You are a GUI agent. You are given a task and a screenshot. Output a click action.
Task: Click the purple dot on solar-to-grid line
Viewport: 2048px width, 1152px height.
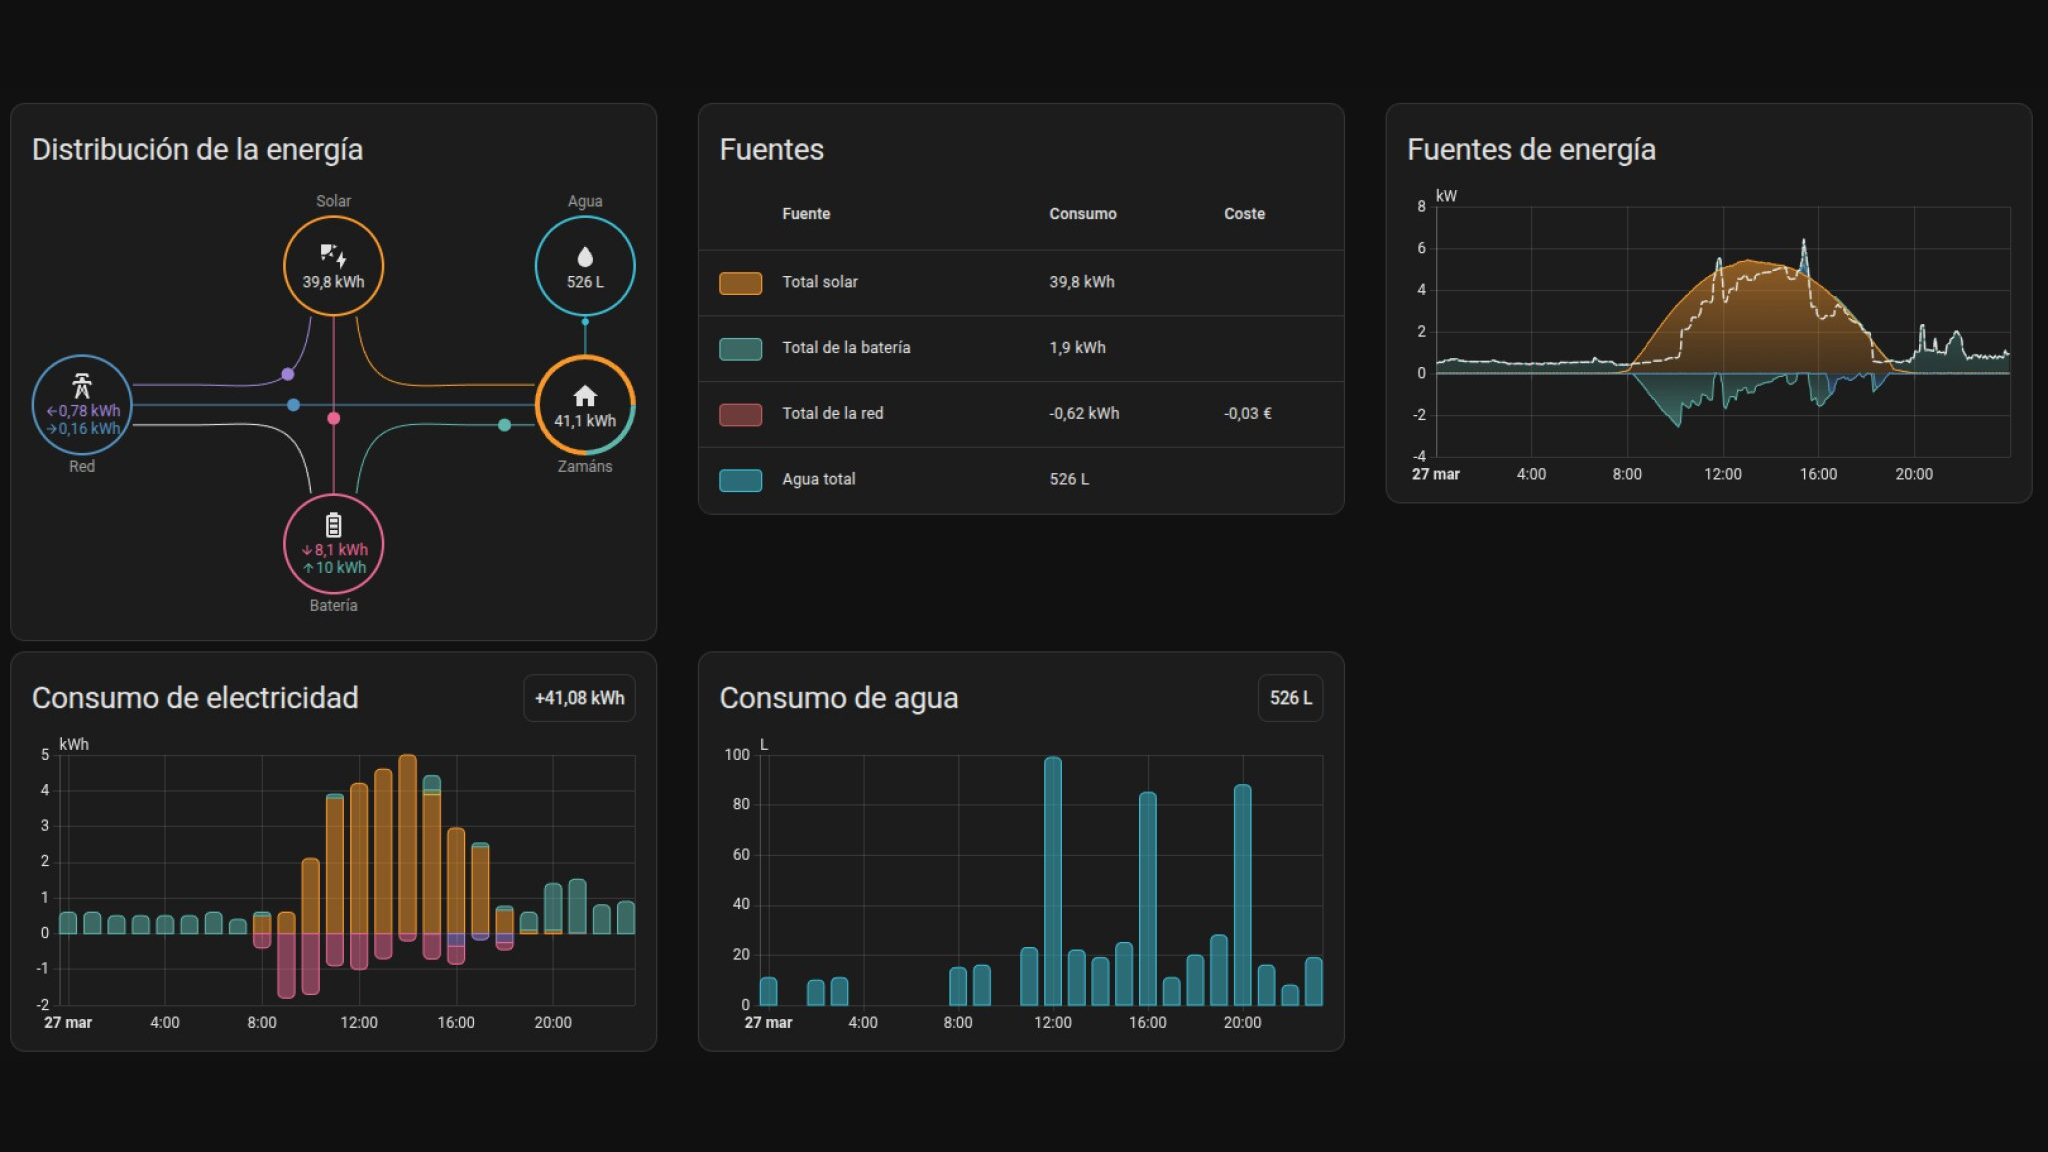[288, 374]
